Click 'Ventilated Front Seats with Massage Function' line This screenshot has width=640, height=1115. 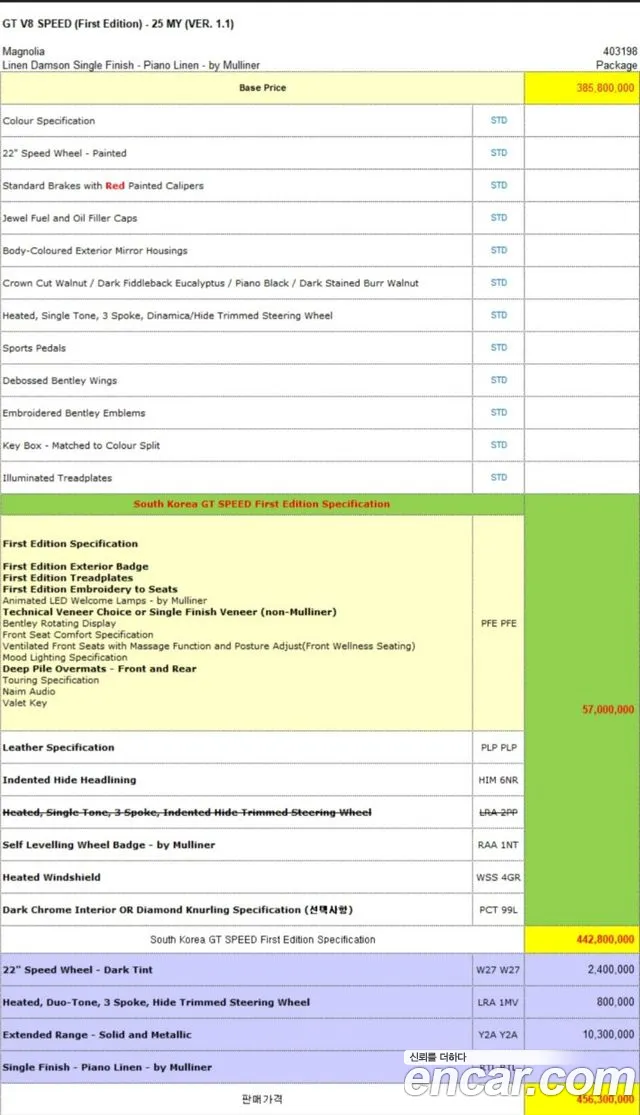pyautogui.click(x=208, y=646)
